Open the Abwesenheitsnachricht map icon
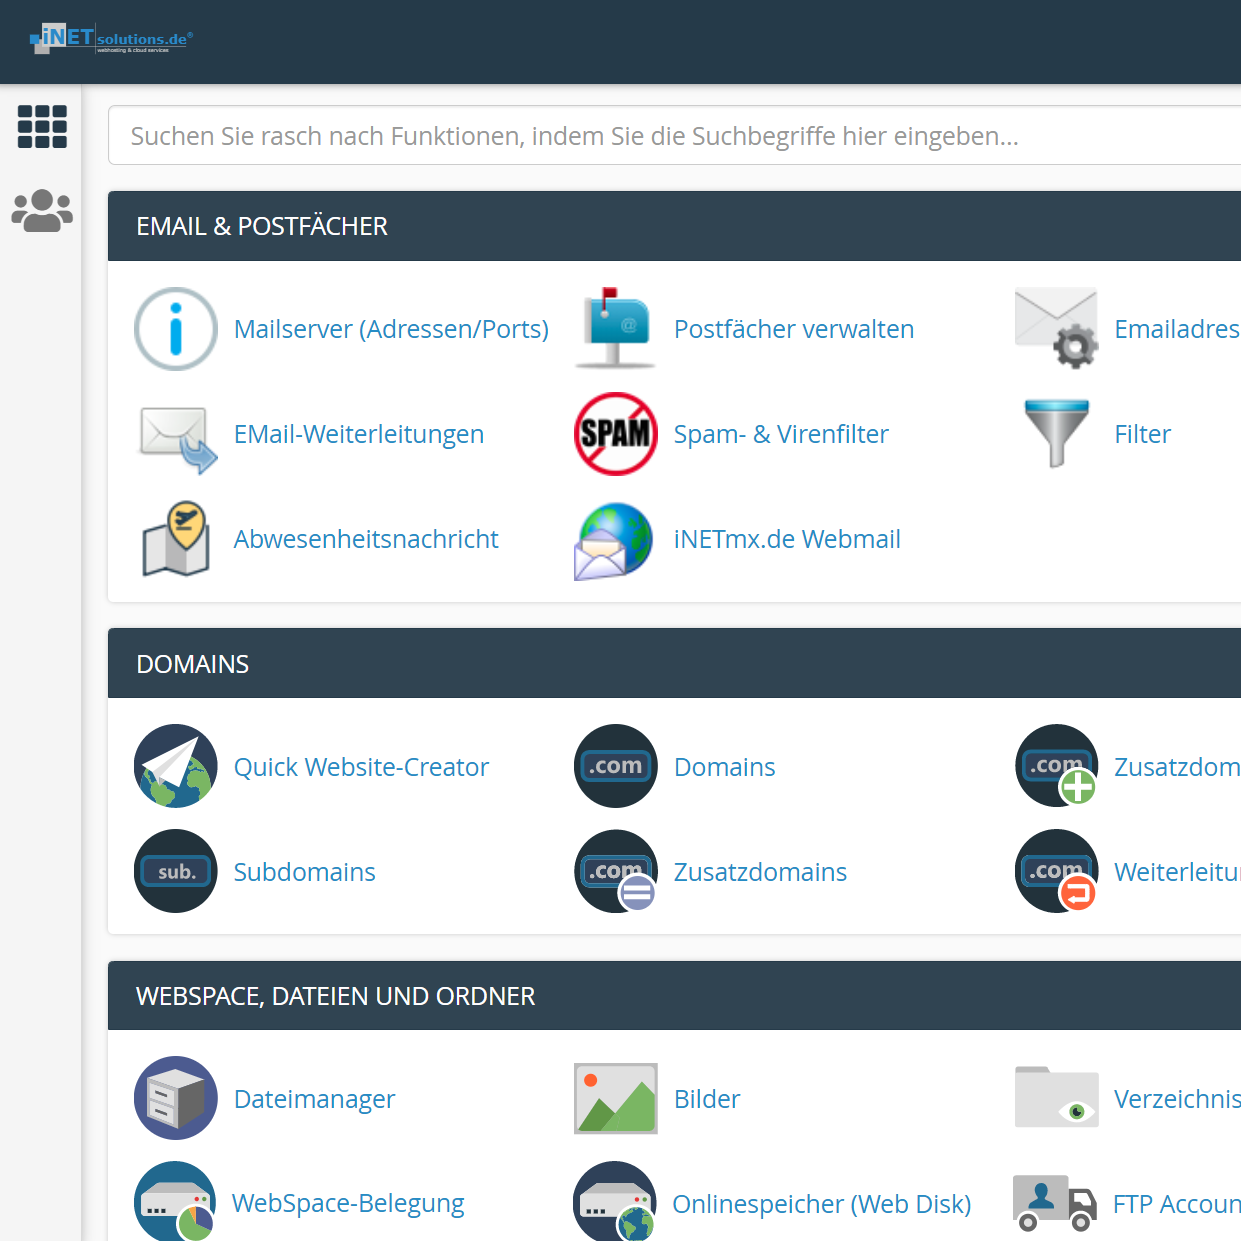This screenshot has width=1241, height=1241. point(176,539)
